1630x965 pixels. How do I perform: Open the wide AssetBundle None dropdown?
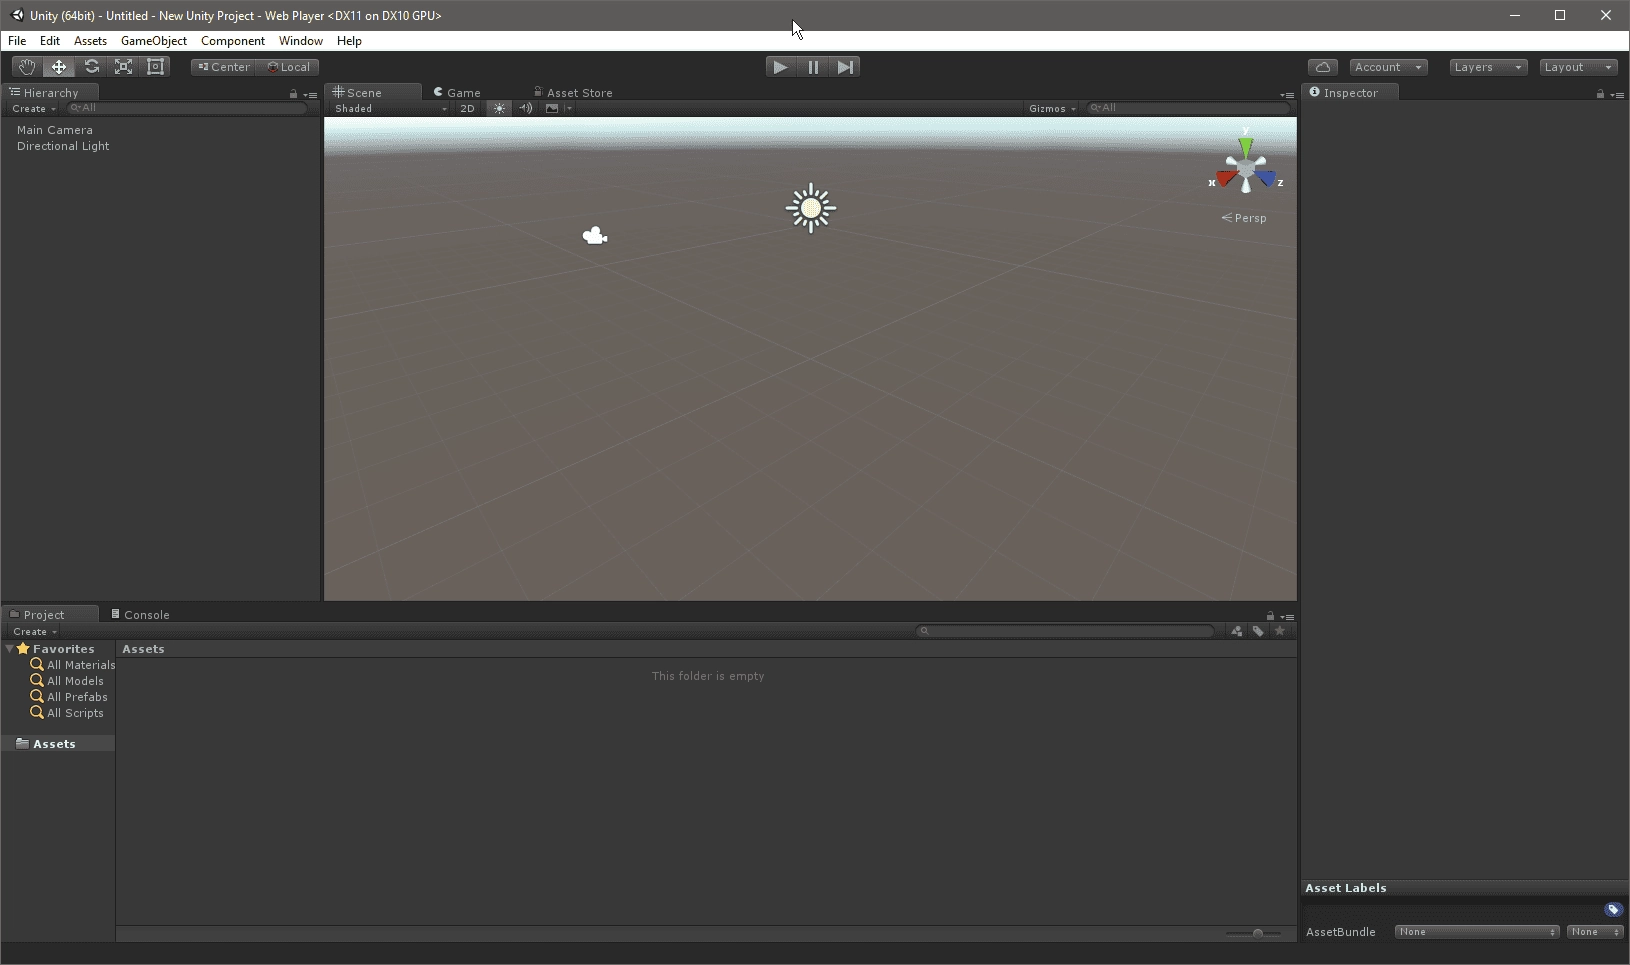[1477, 932]
